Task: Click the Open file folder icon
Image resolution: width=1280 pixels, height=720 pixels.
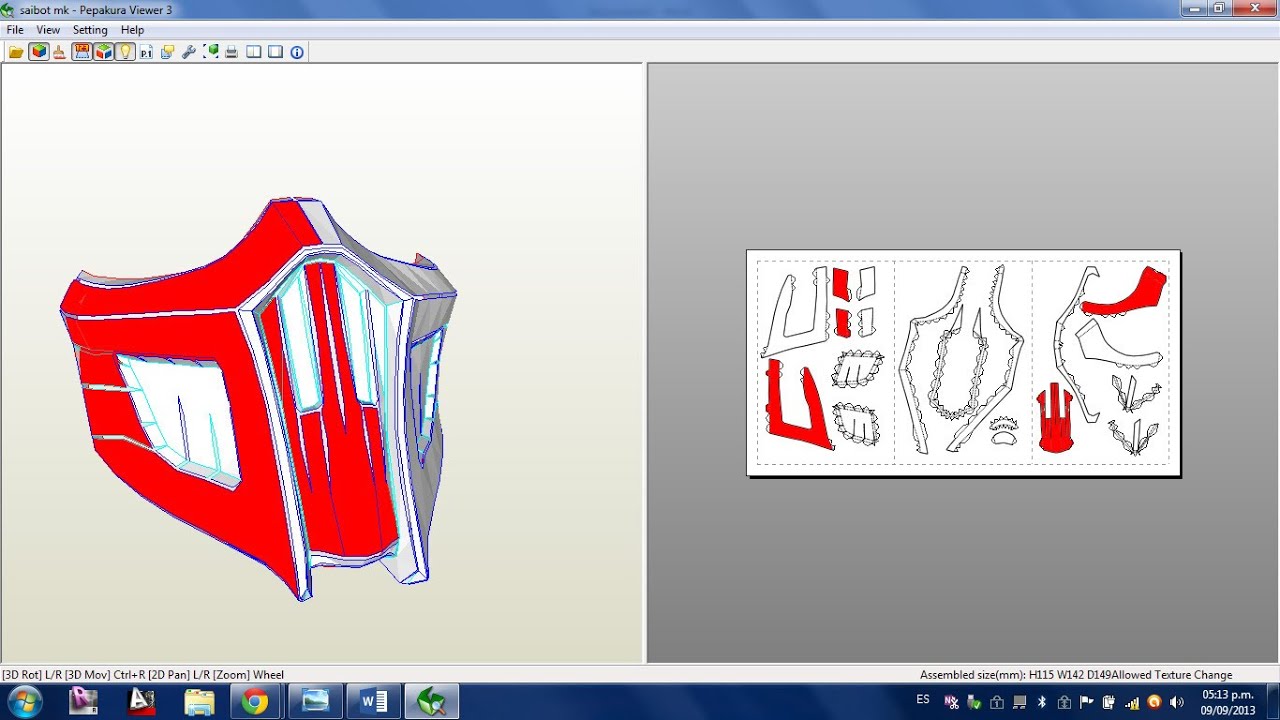Action: [x=16, y=52]
